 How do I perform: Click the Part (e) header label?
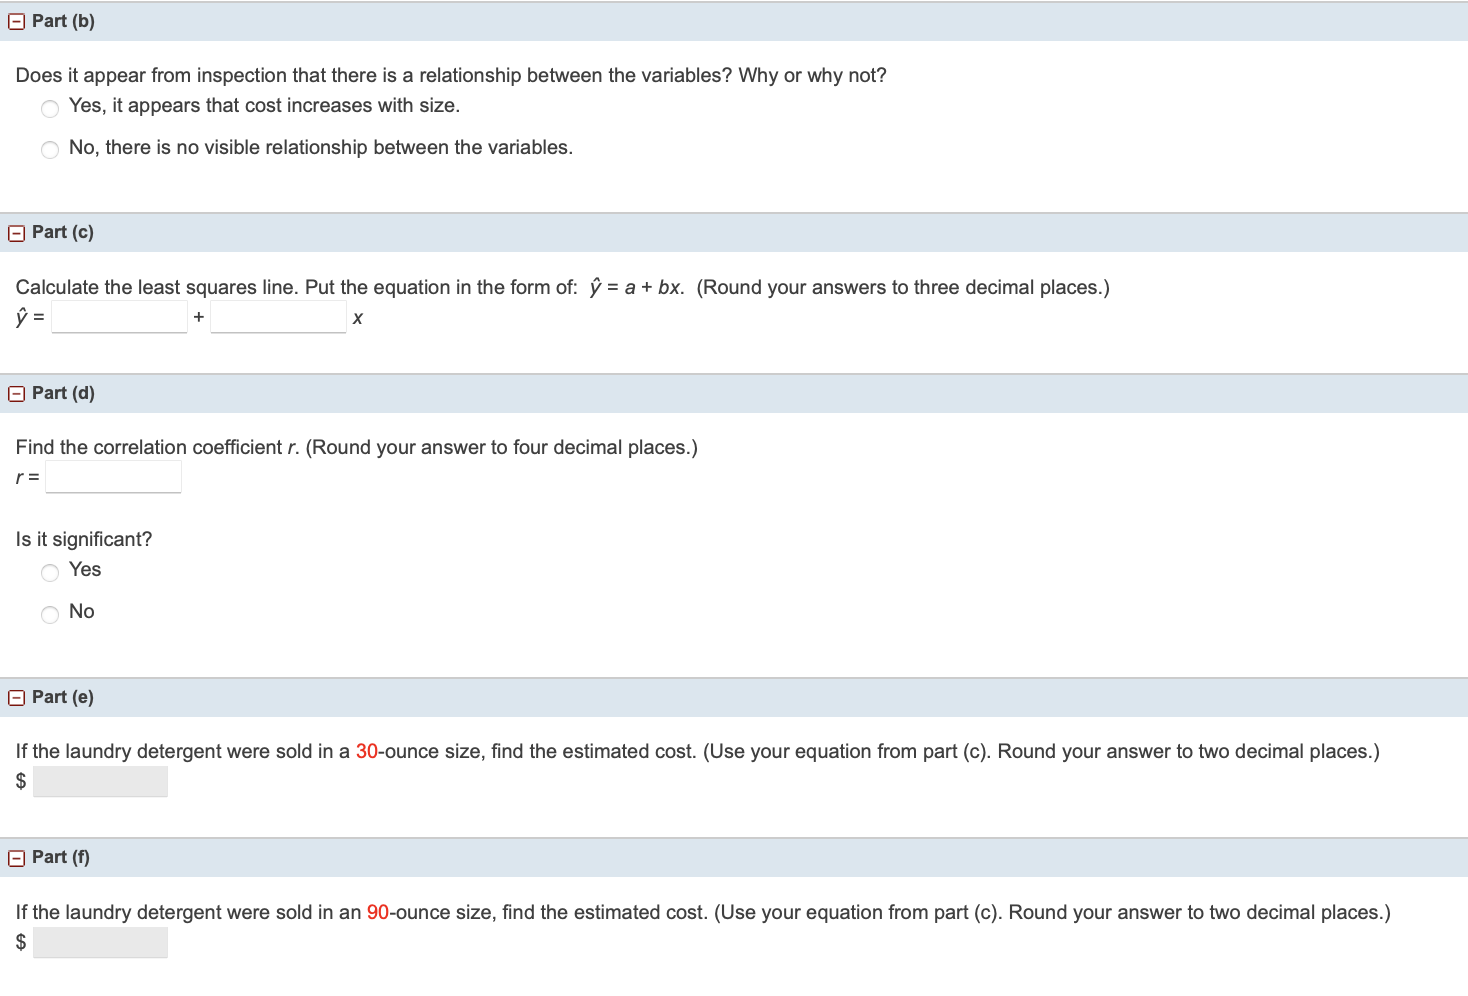pos(63,697)
